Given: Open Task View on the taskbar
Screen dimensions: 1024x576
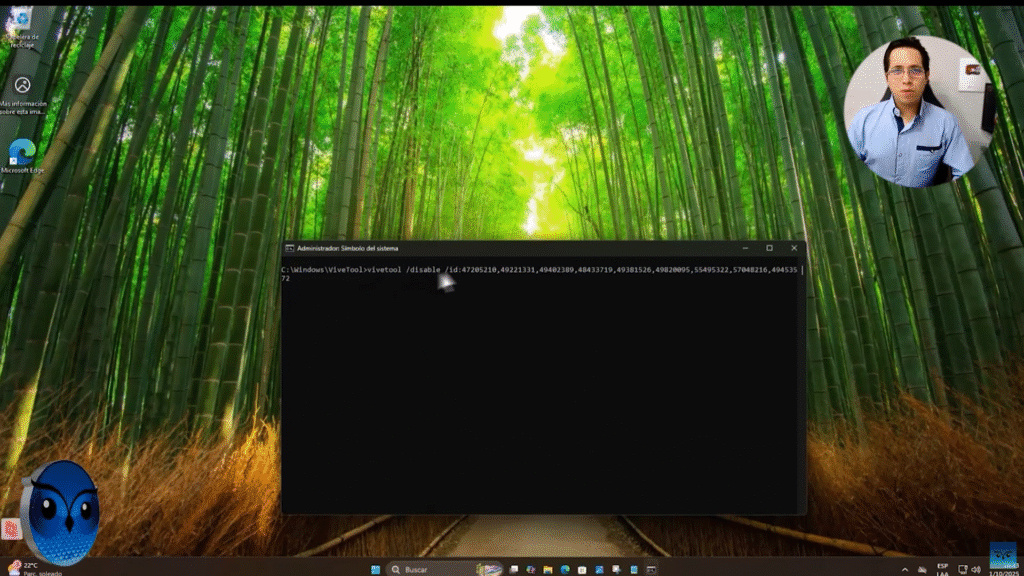Looking at the screenshot, I should (514, 569).
